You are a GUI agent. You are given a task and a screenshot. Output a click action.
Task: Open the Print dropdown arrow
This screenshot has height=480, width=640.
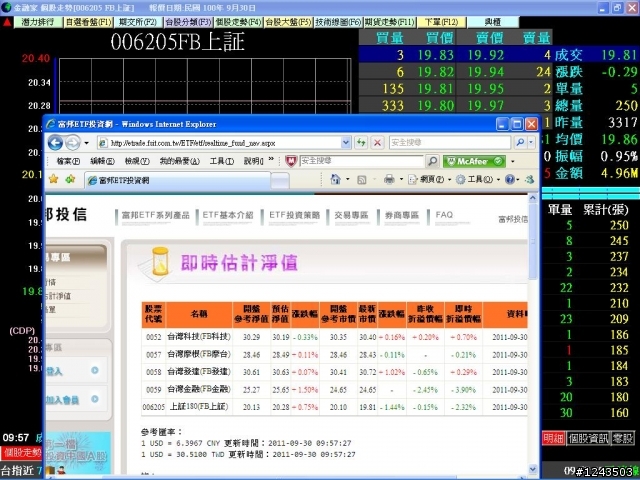point(401,179)
